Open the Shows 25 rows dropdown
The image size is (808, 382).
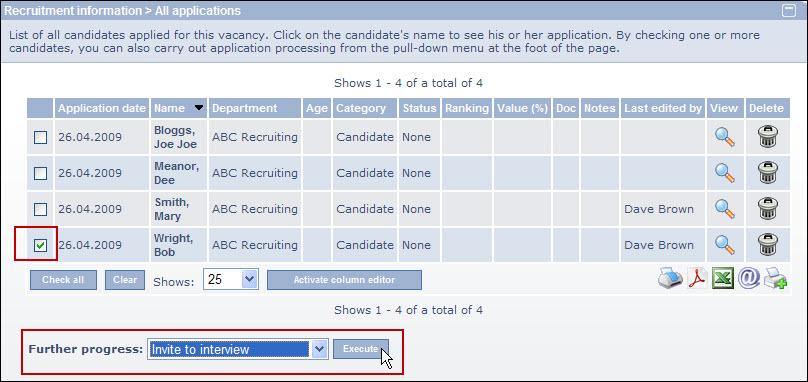click(230, 279)
